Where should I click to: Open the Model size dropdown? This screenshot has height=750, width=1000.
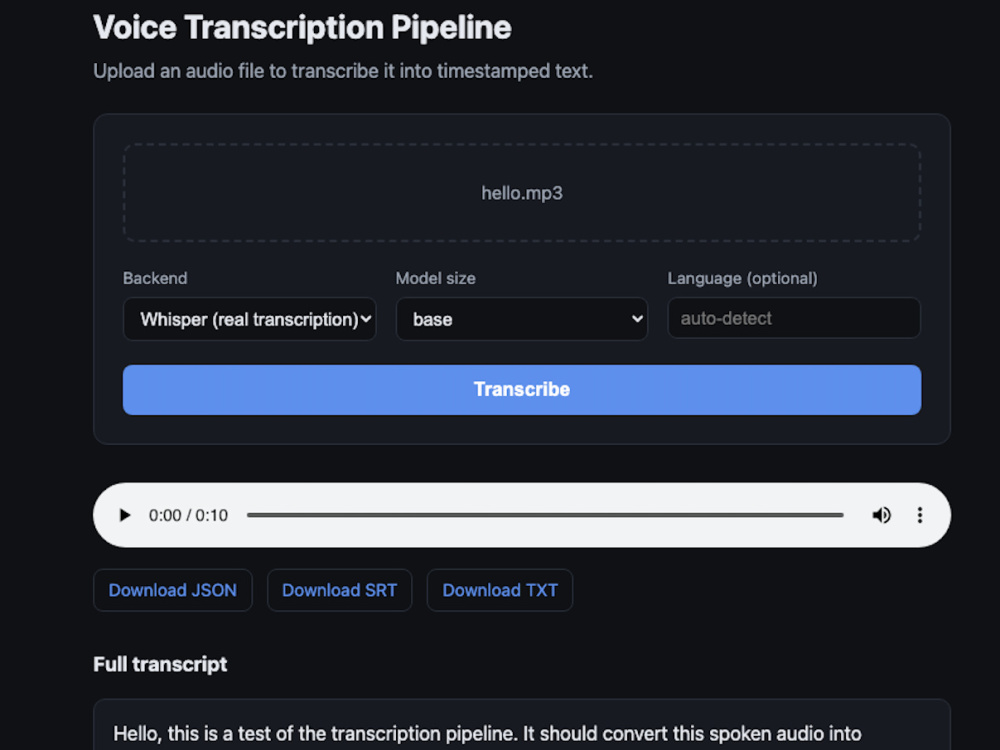522,319
